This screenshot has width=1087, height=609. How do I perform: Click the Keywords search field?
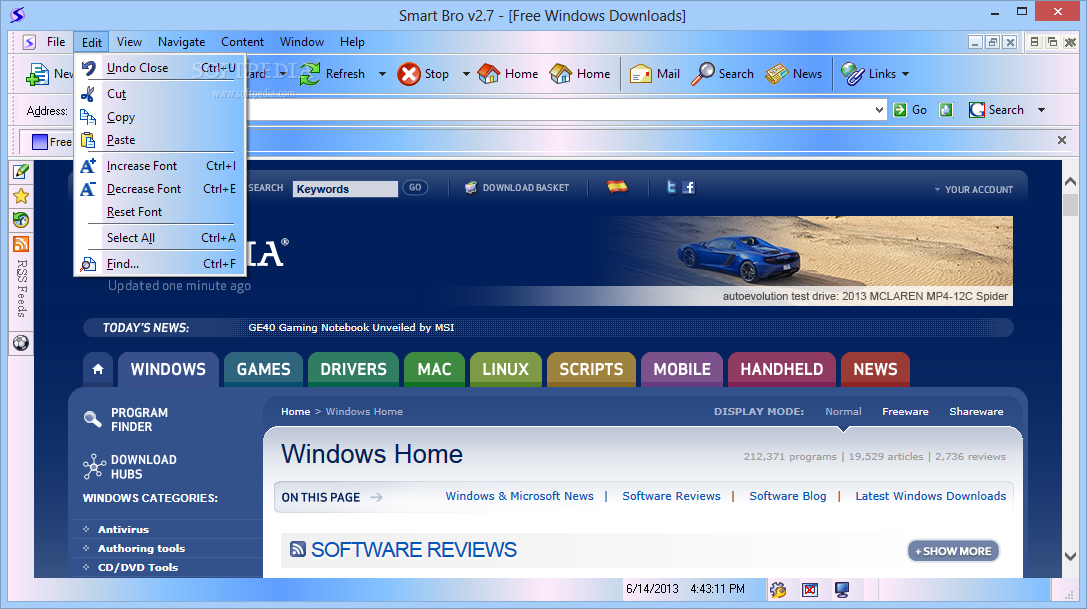[346, 189]
